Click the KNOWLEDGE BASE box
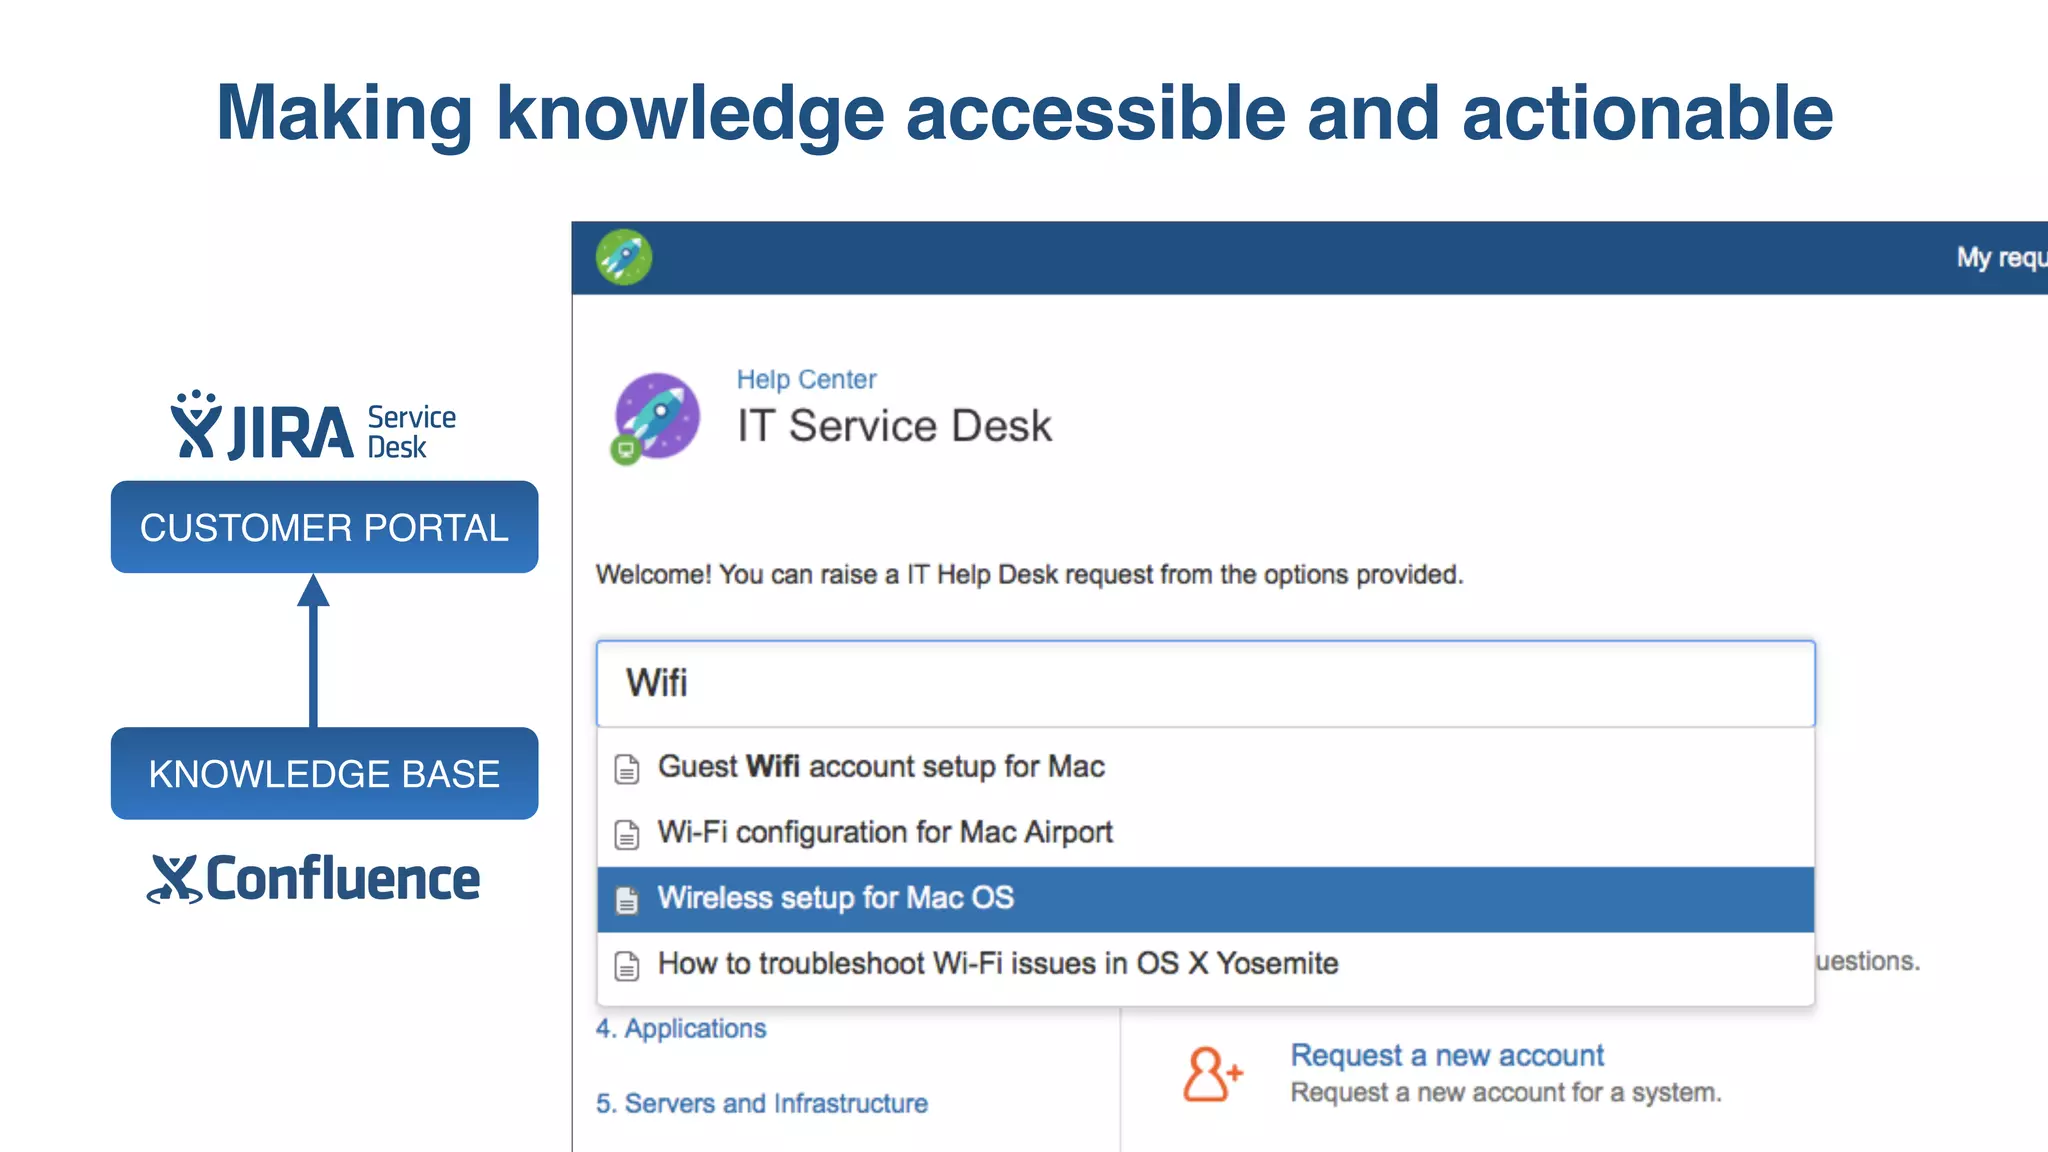 (324, 773)
